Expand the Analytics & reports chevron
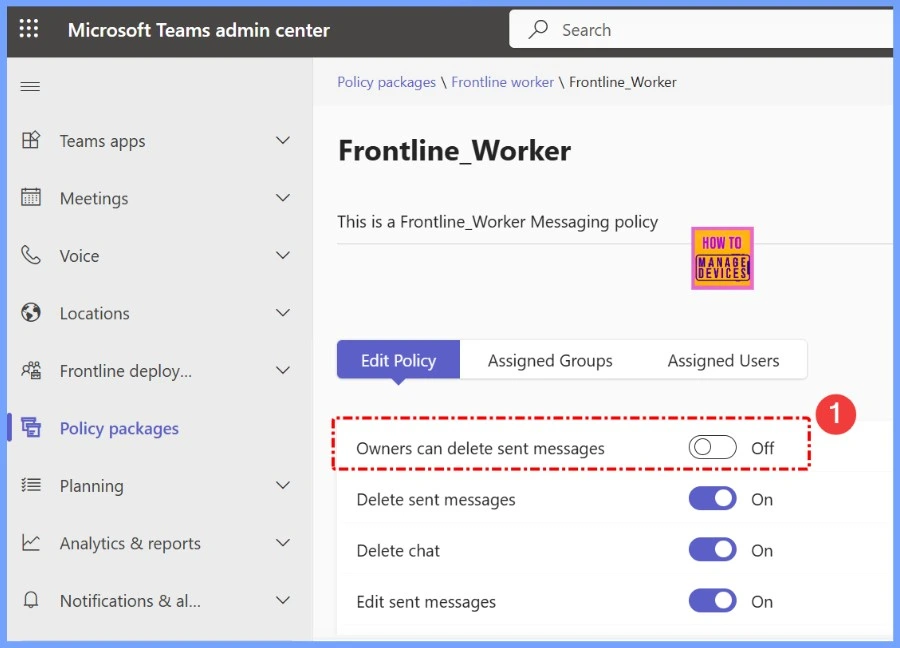The height and width of the screenshot is (648, 900). 283,542
